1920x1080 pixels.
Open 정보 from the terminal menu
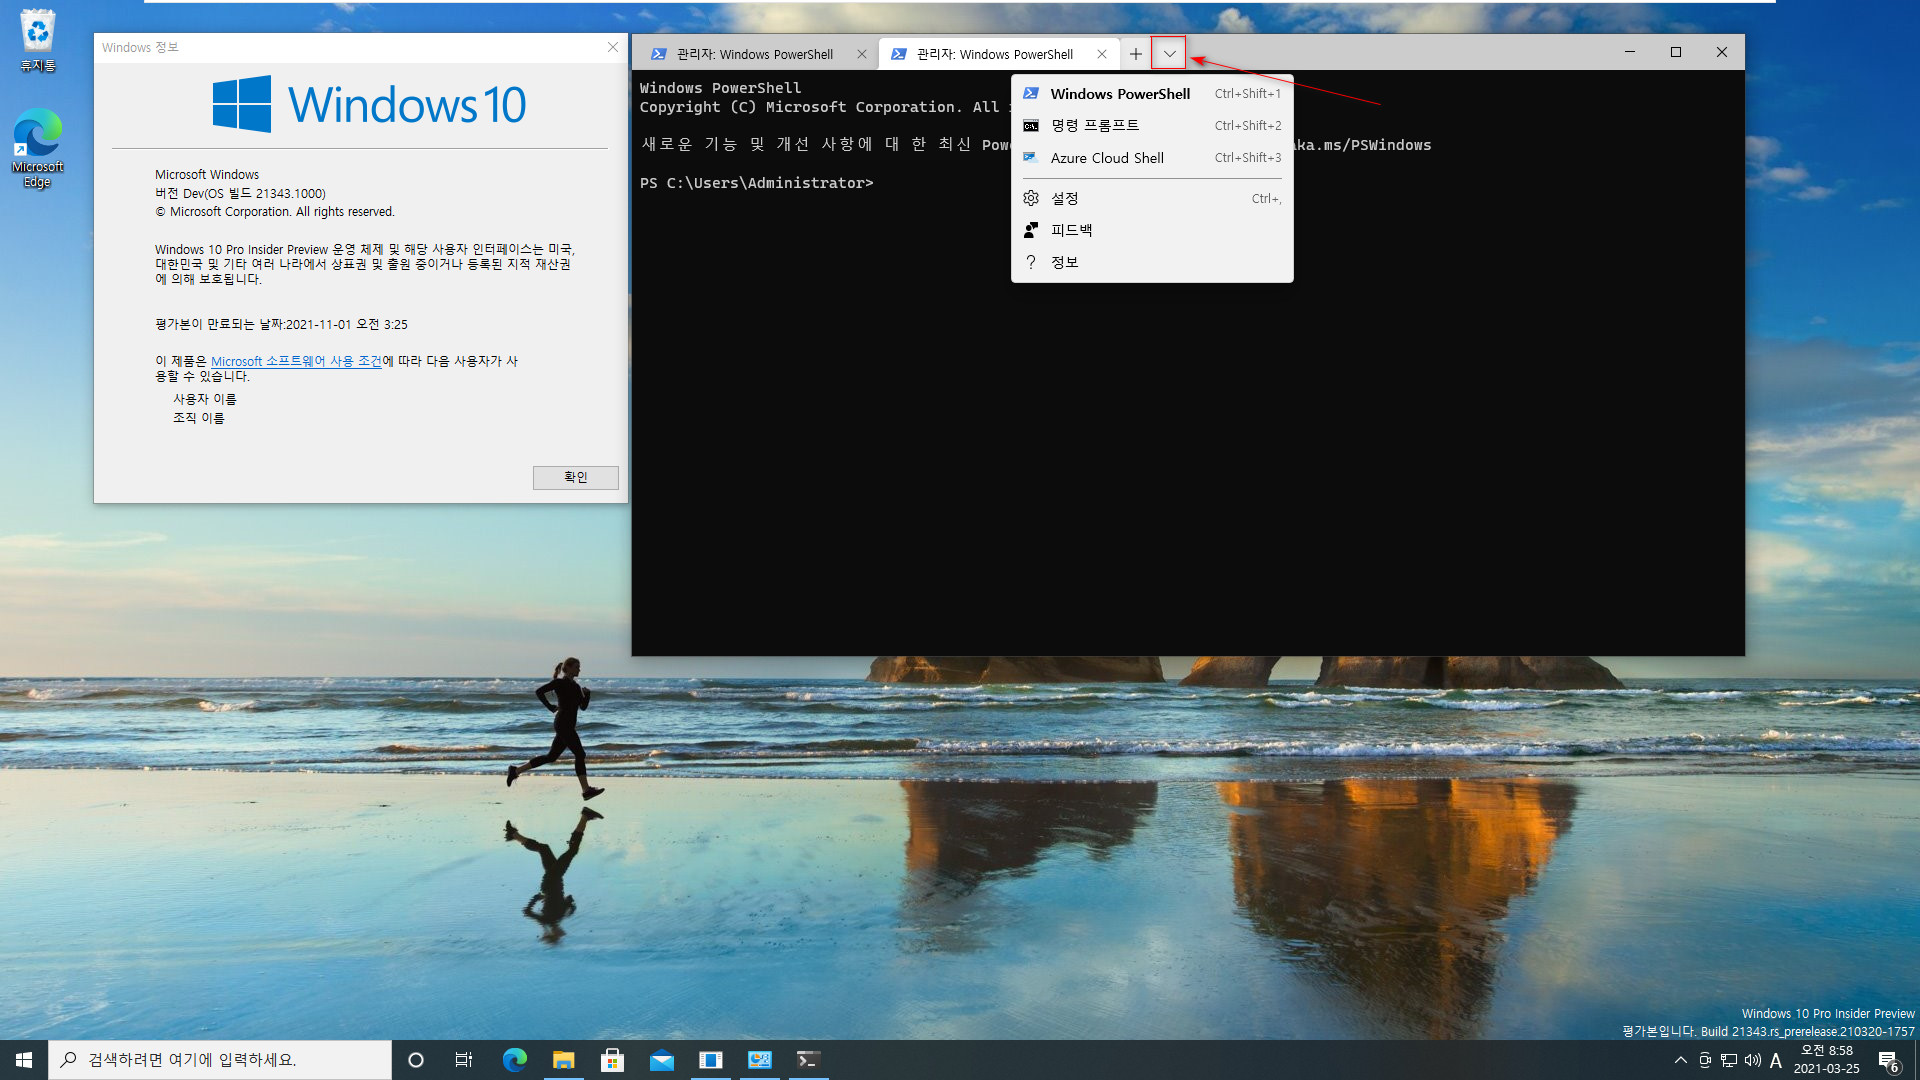point(1152,263)
